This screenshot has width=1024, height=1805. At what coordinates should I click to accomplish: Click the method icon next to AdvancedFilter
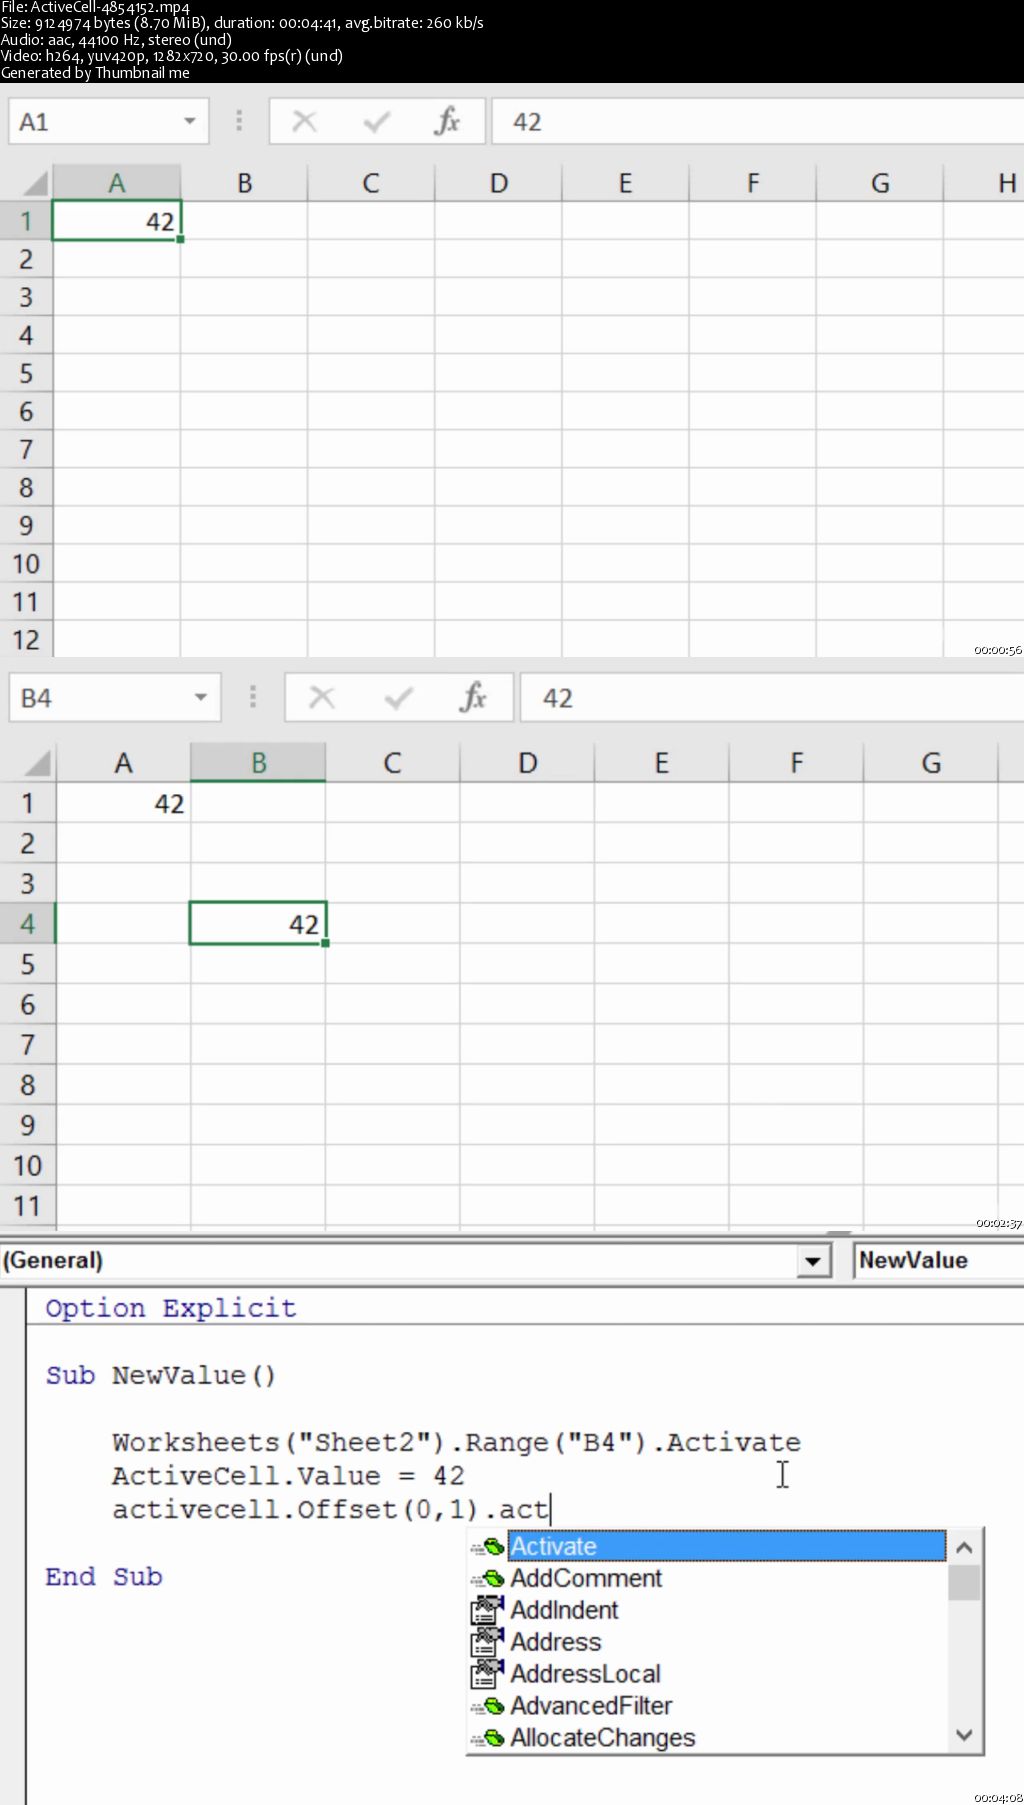(x=487, y=1705)
